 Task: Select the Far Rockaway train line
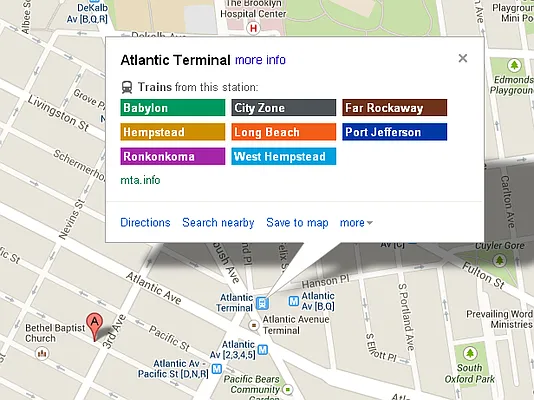pos(395,108)
